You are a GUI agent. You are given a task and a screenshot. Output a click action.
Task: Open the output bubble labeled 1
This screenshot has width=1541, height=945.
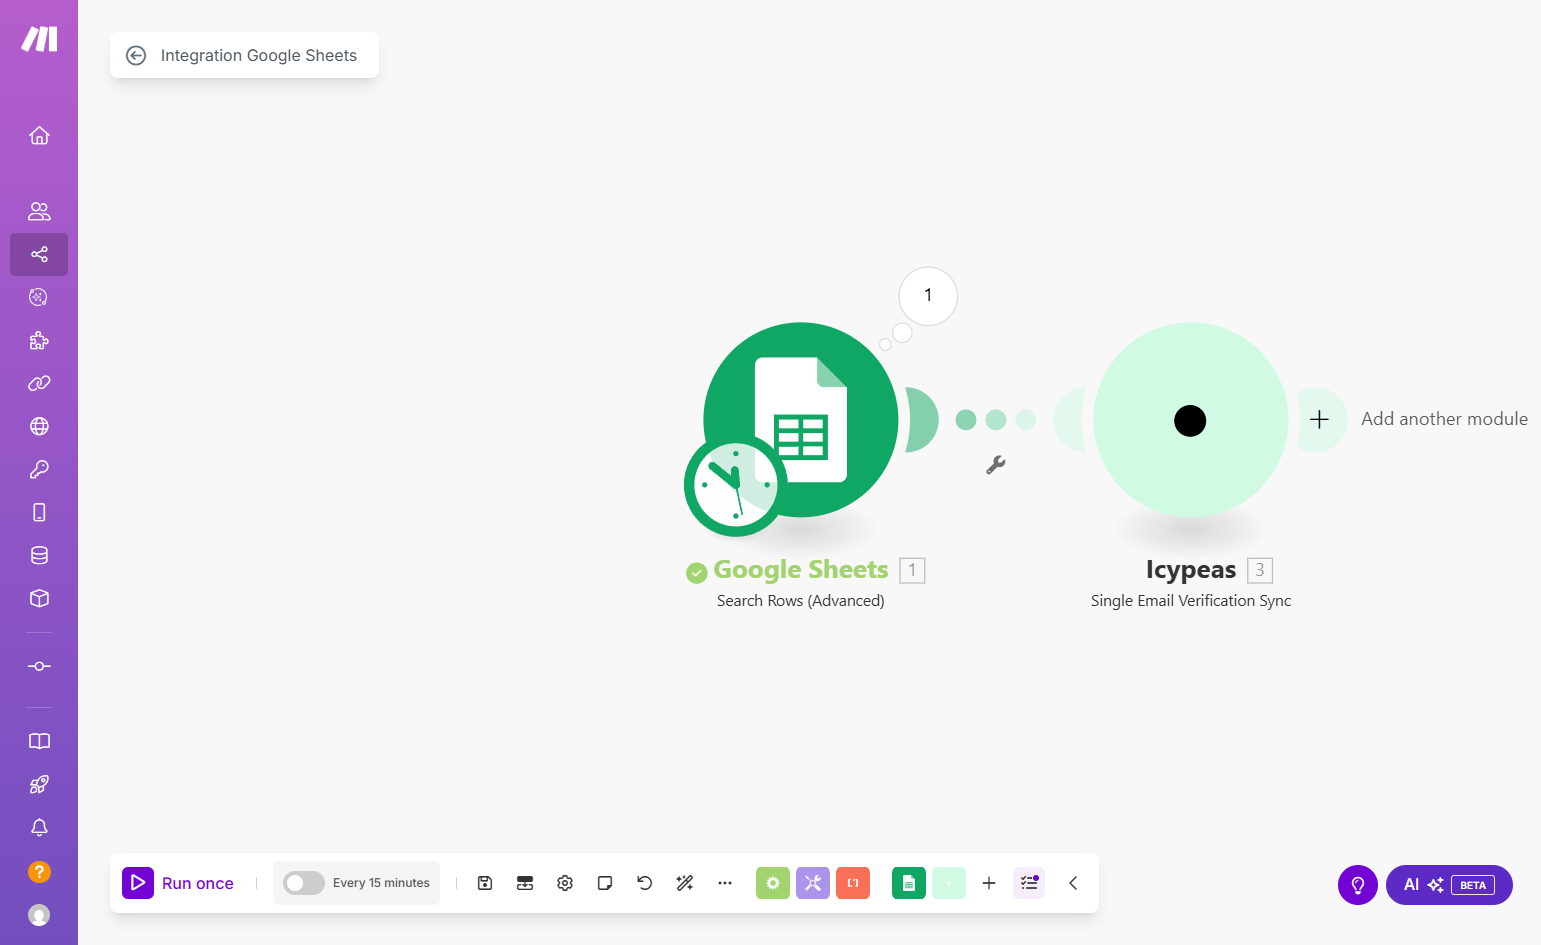[x=928, y=296]
